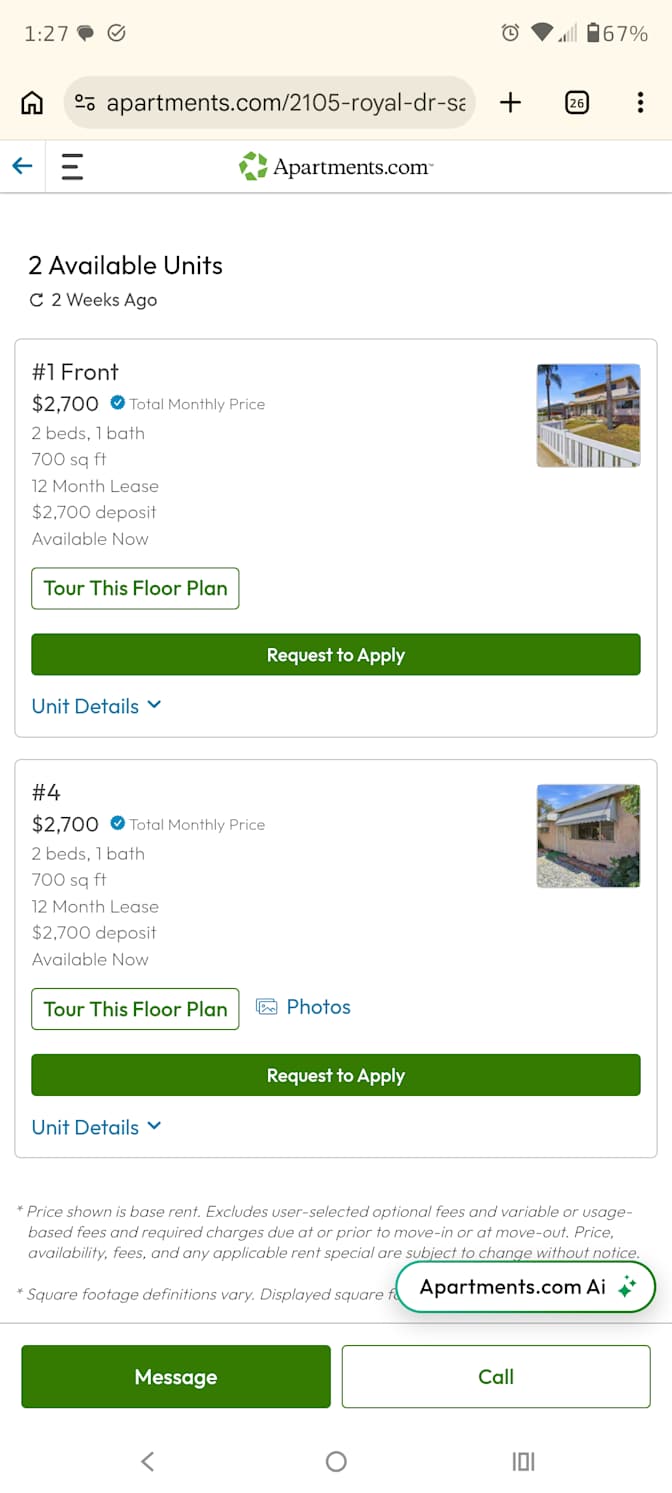Tap the Message button at bottom

[x=176, y=1377]
